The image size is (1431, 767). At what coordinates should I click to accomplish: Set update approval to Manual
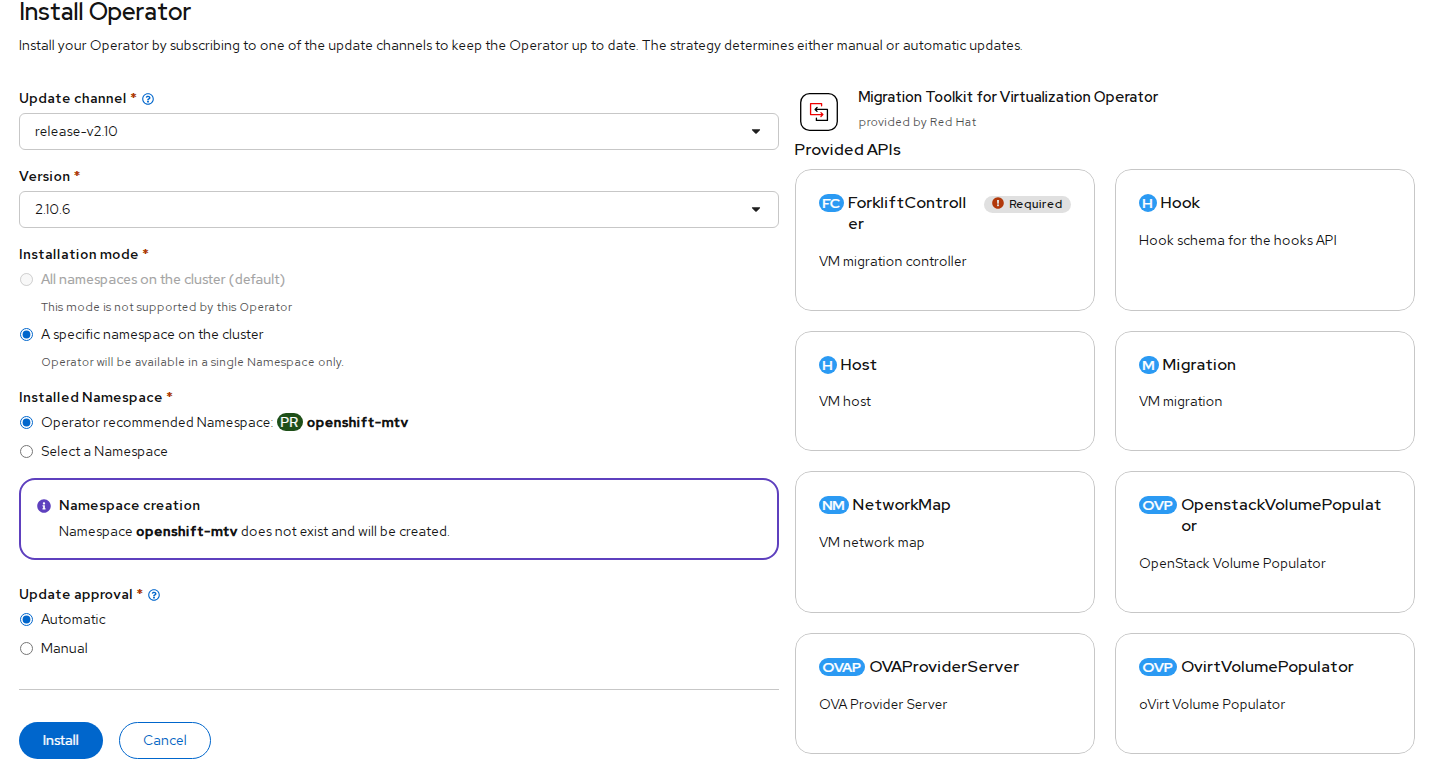click(x=27, y=649)
